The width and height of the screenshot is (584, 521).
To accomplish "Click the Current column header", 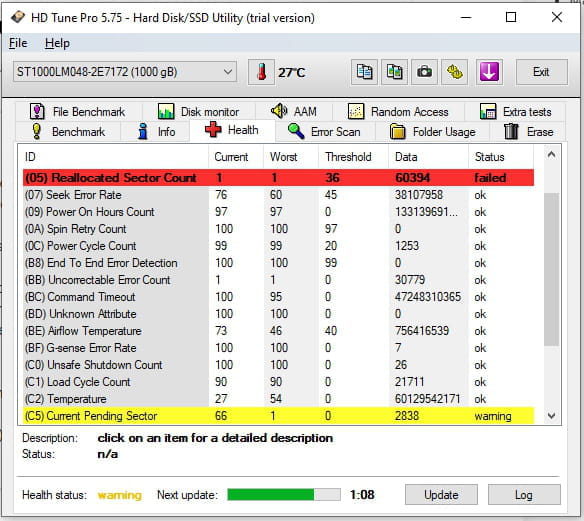I will click(236, 157).
